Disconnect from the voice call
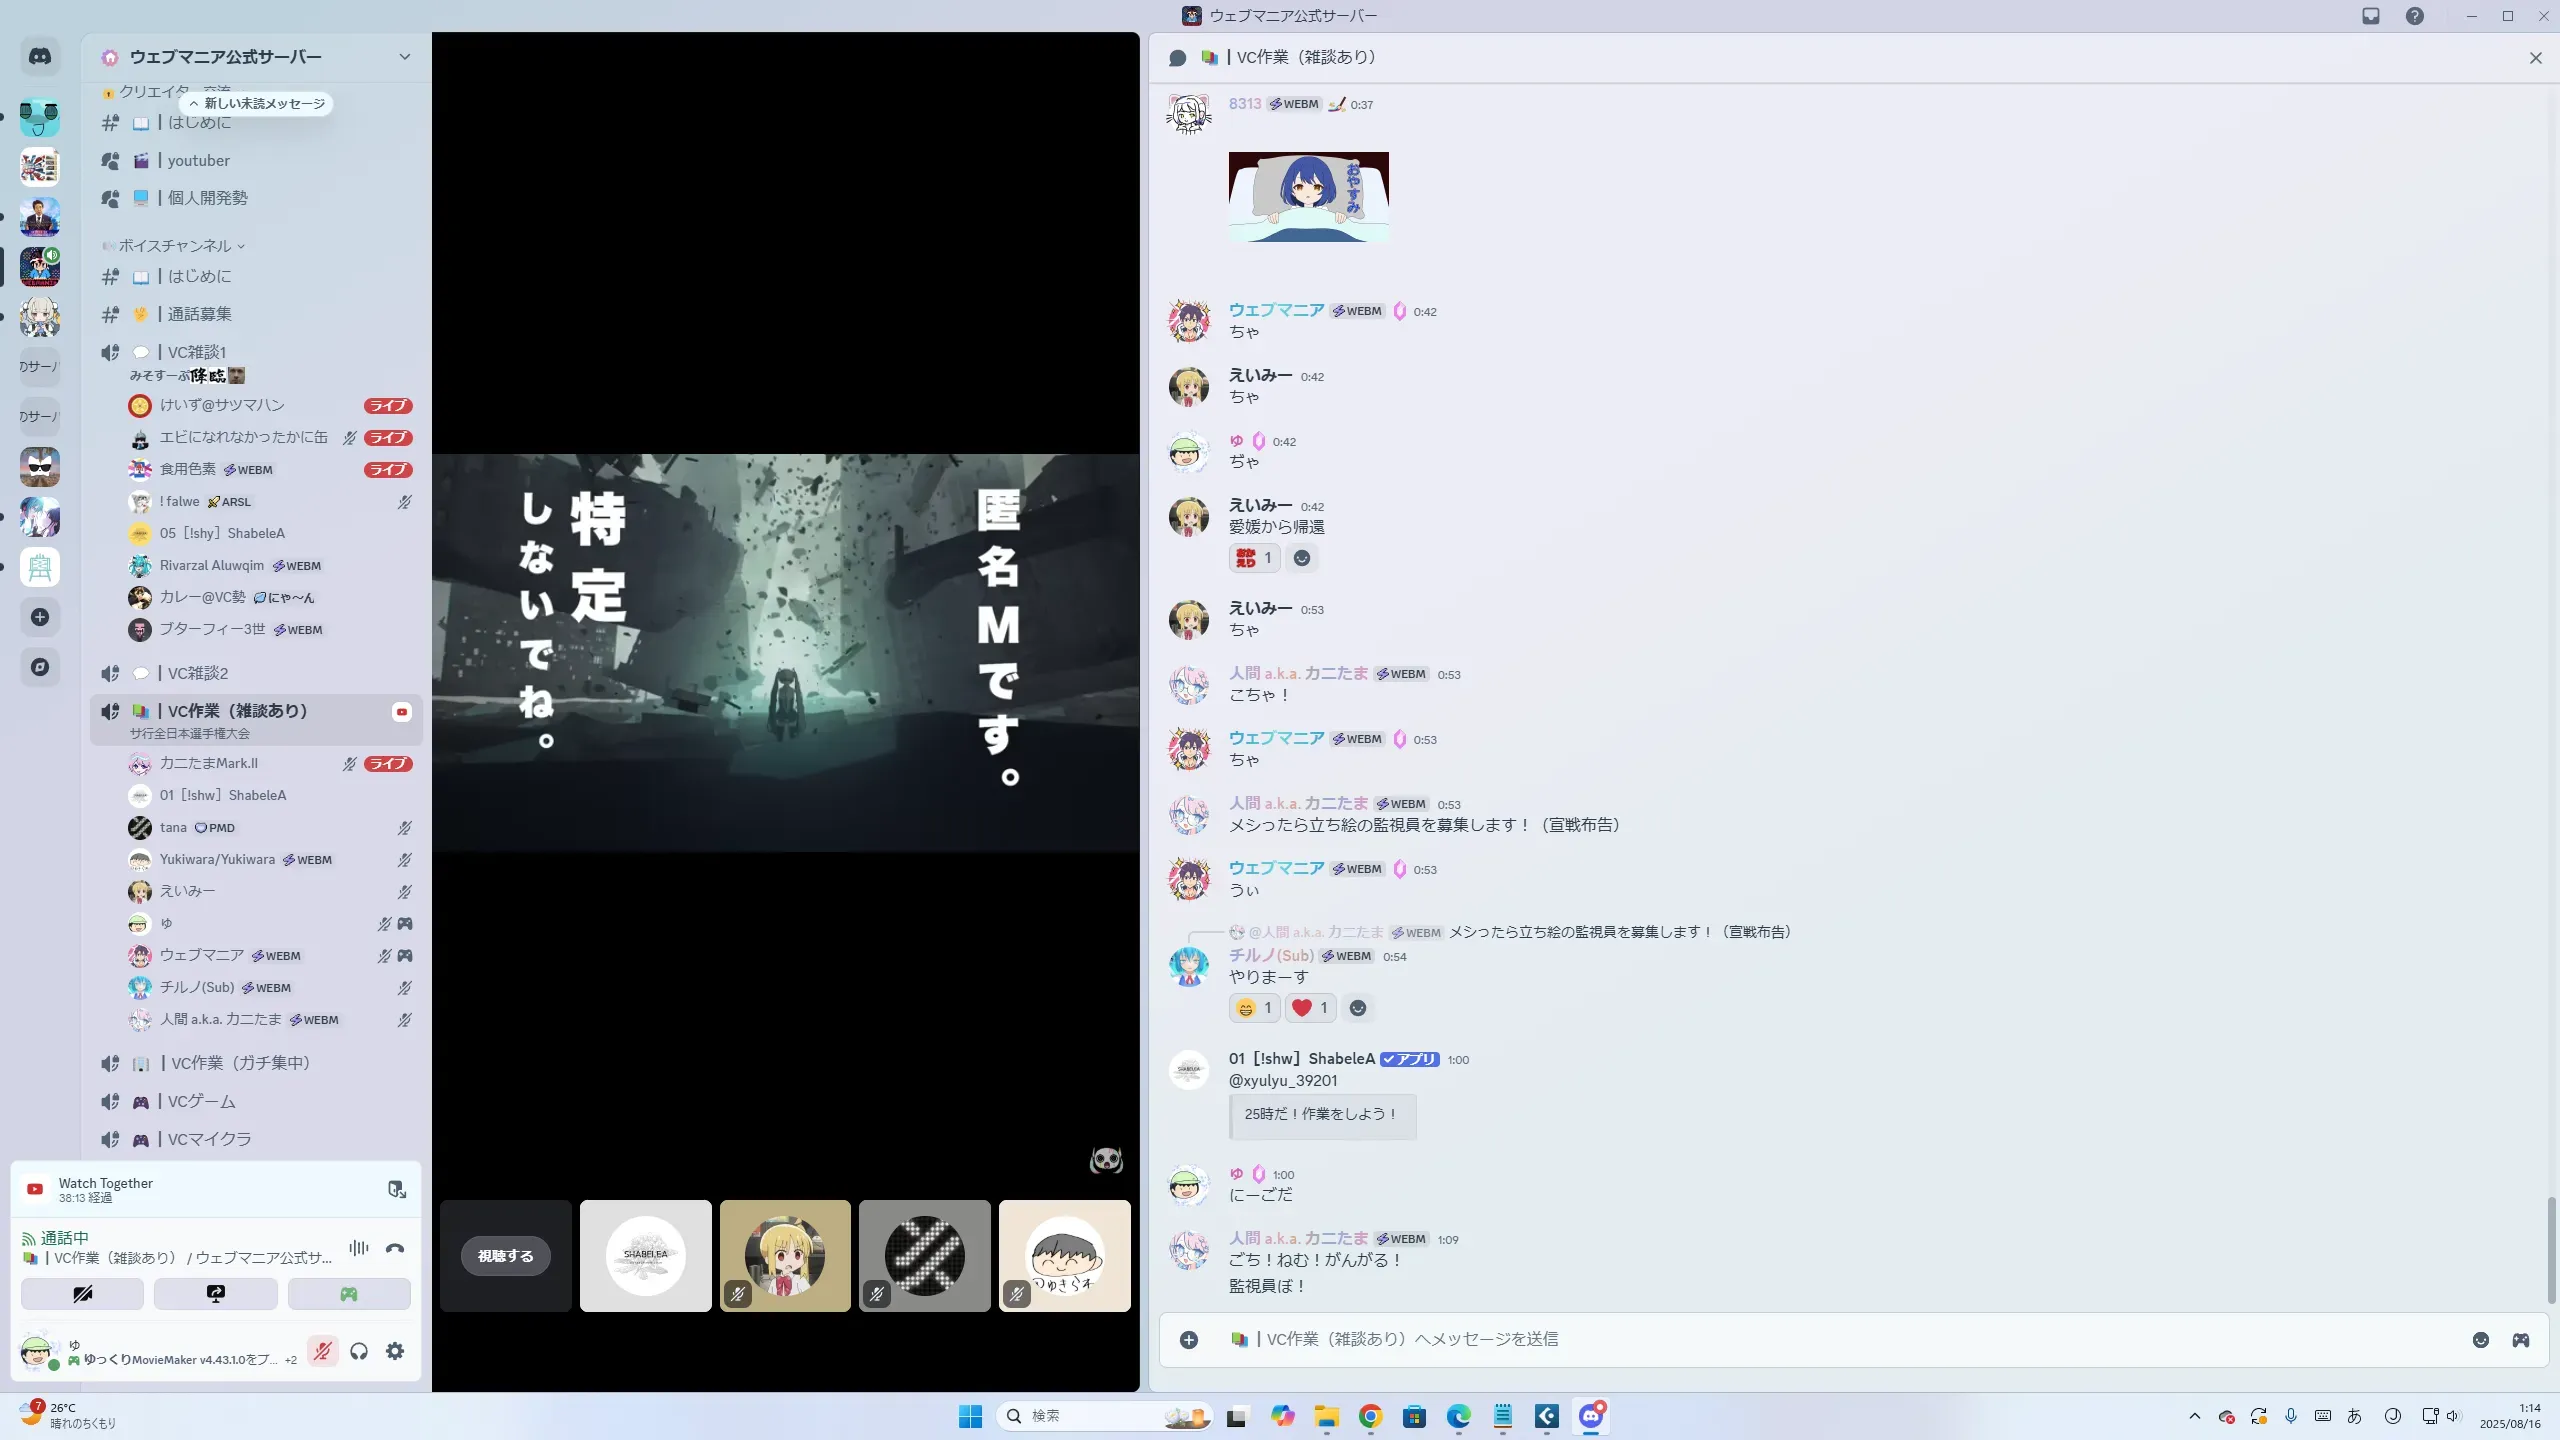The width and height of the screenshot is (2560, 1440). click(x=395, y=1248)
